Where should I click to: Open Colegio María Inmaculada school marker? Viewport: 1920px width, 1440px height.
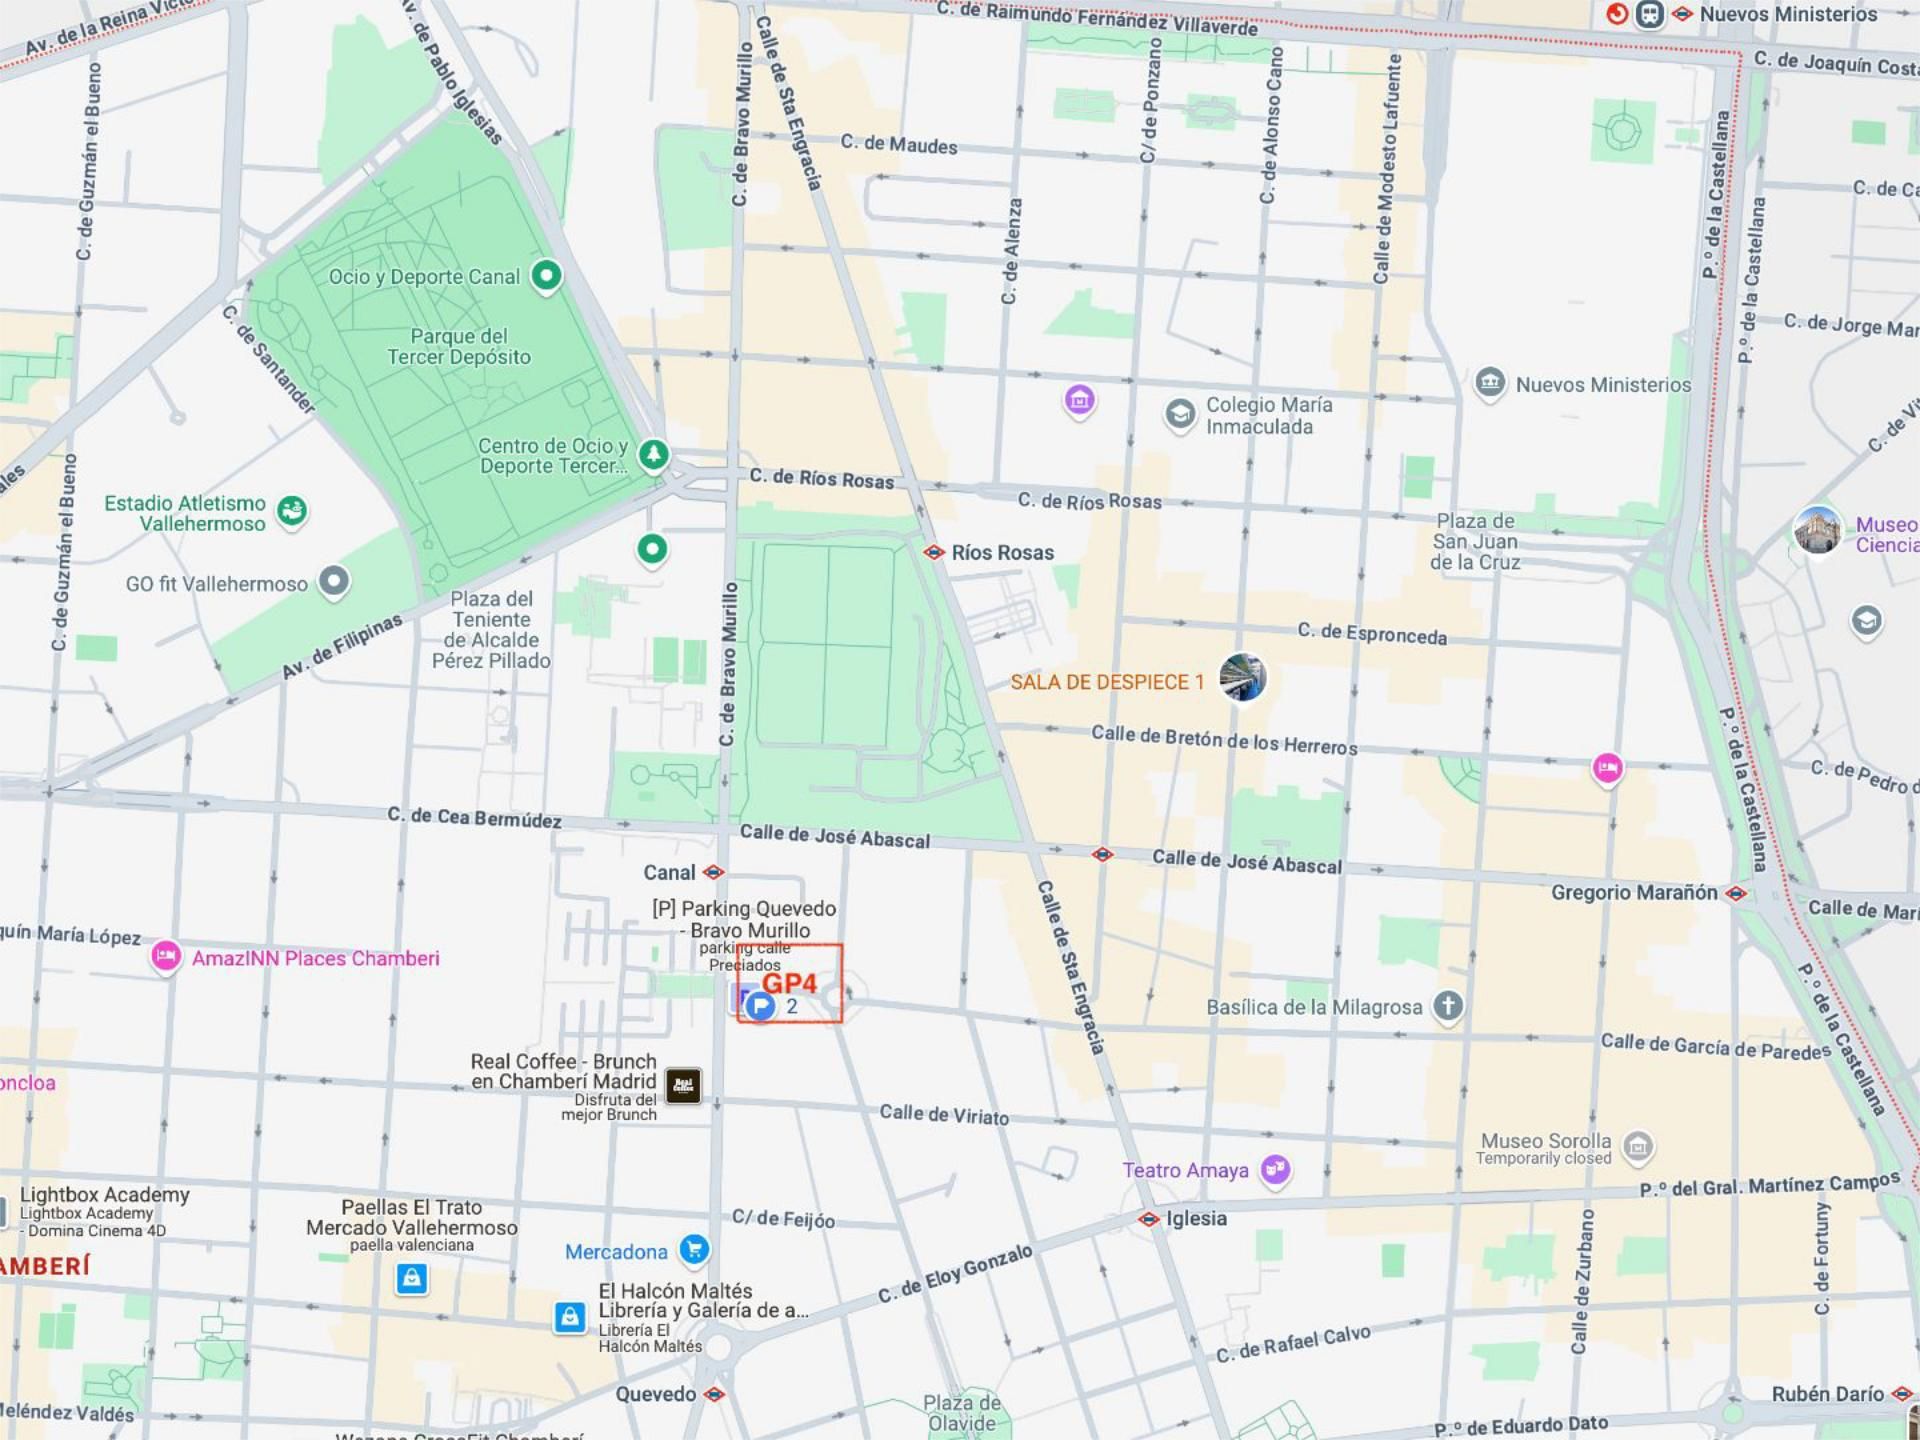point(1180,414)
